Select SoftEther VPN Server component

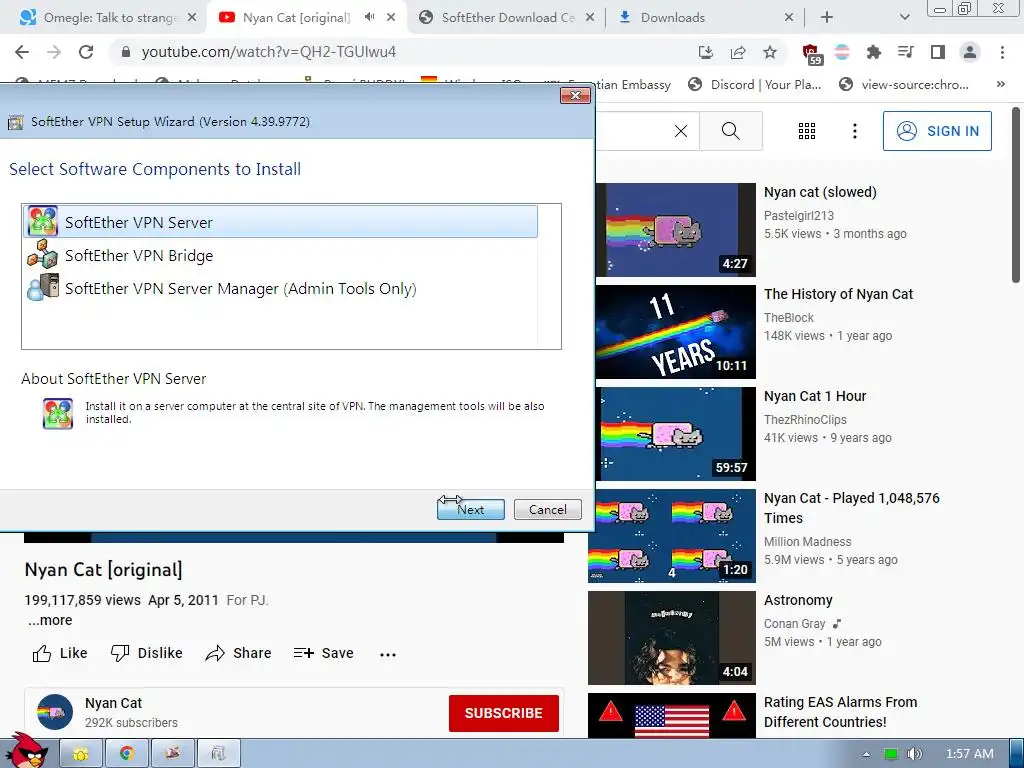281,222
